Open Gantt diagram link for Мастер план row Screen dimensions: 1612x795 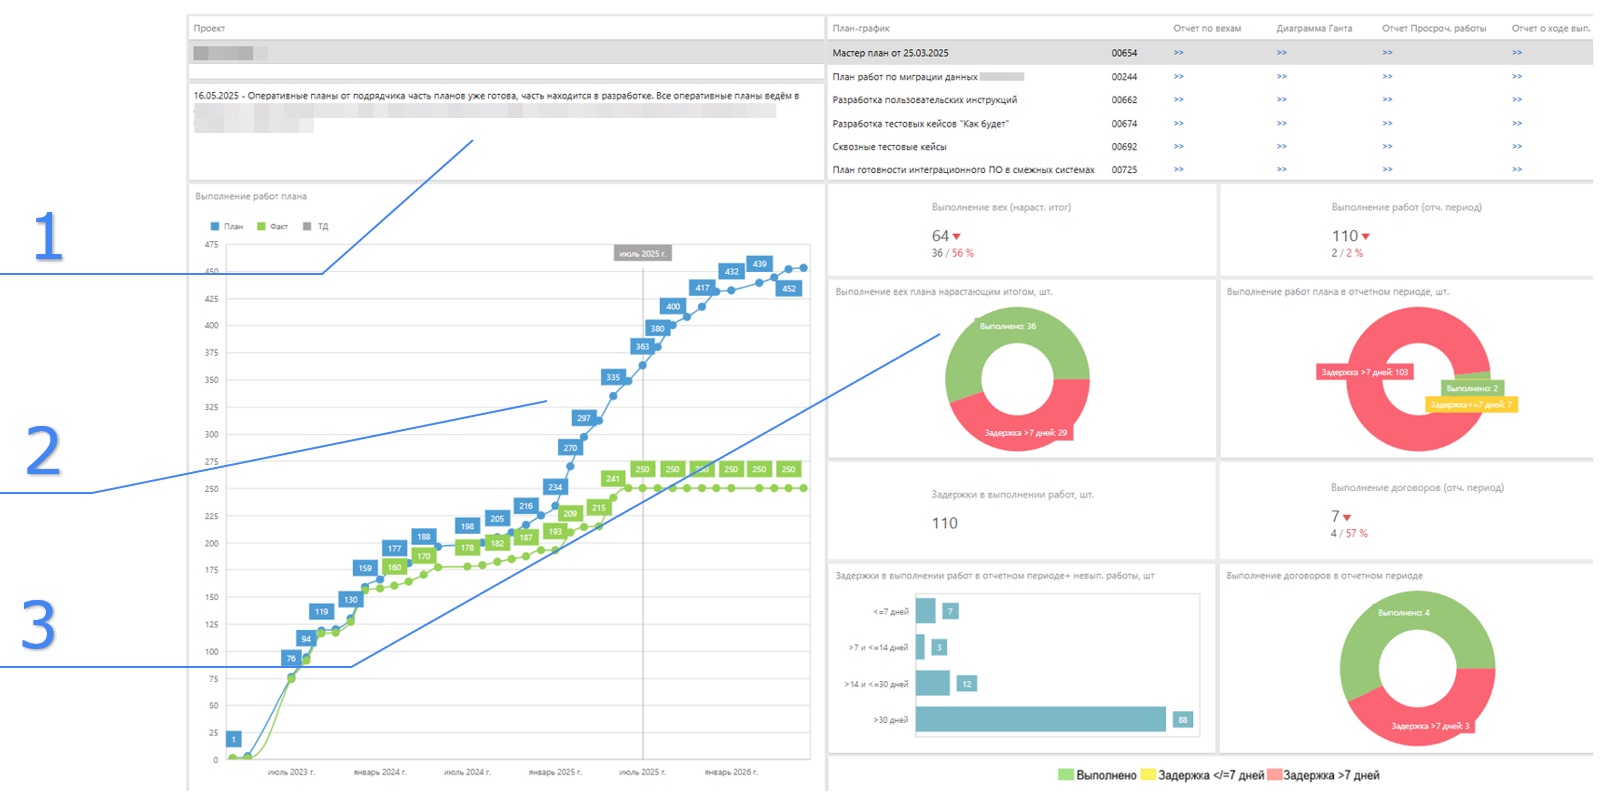pyautogui.click(x=1281, y=53)
